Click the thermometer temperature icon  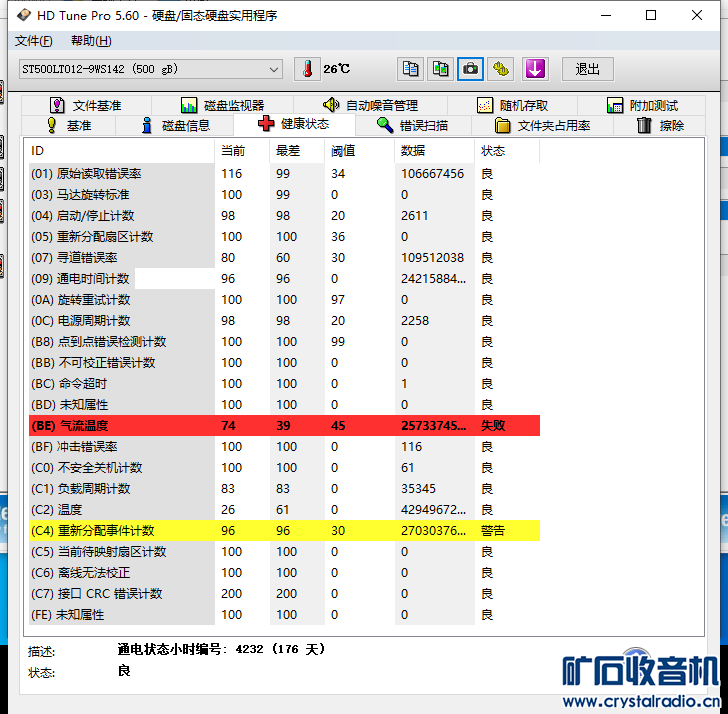pos(307,70)
